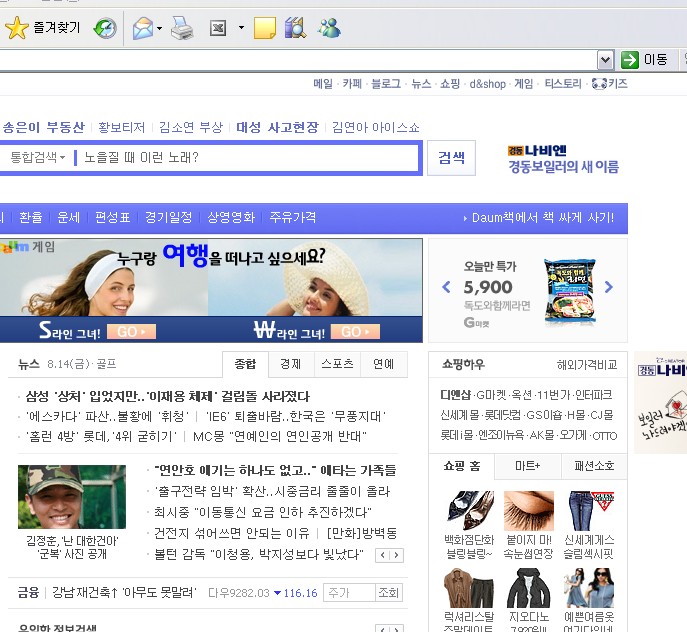Switch to the 쇼핑 홈 tab
The height and width of the screenshot is (632, 687).
(x=462, y=466)
